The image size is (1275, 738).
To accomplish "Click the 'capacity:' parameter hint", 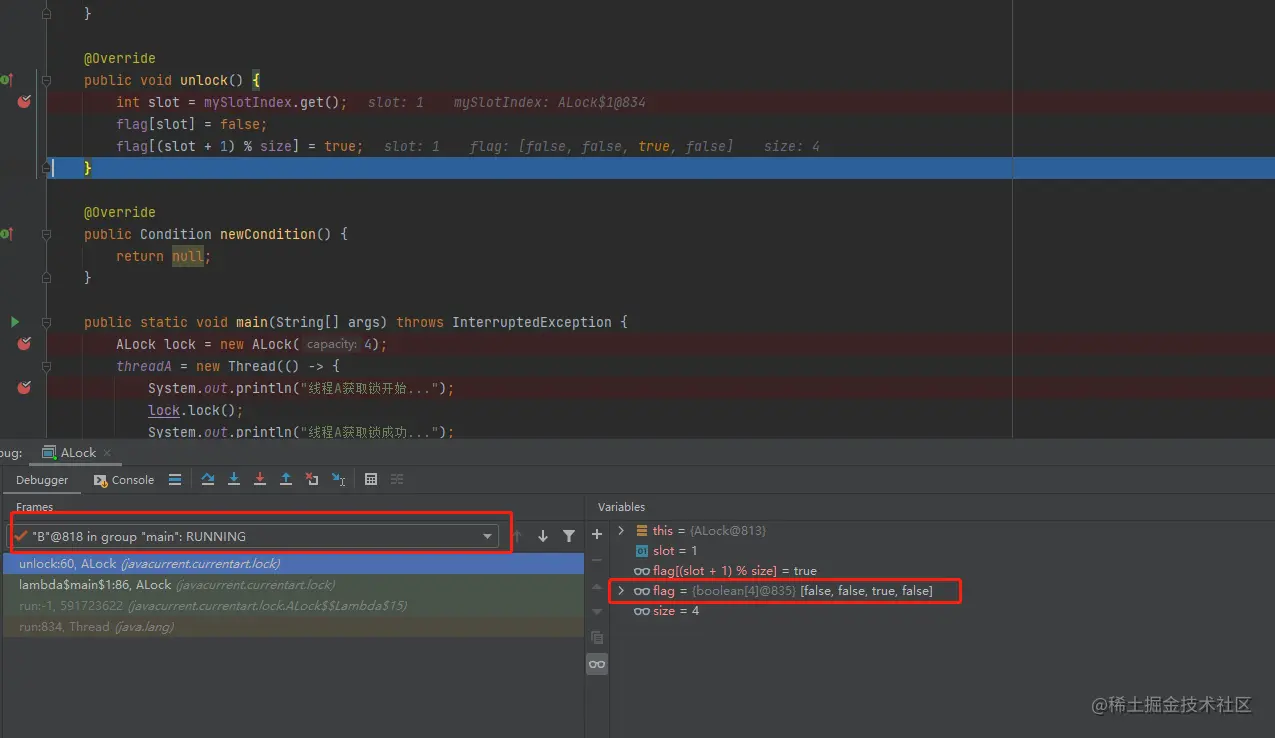I will click(332, 344).
